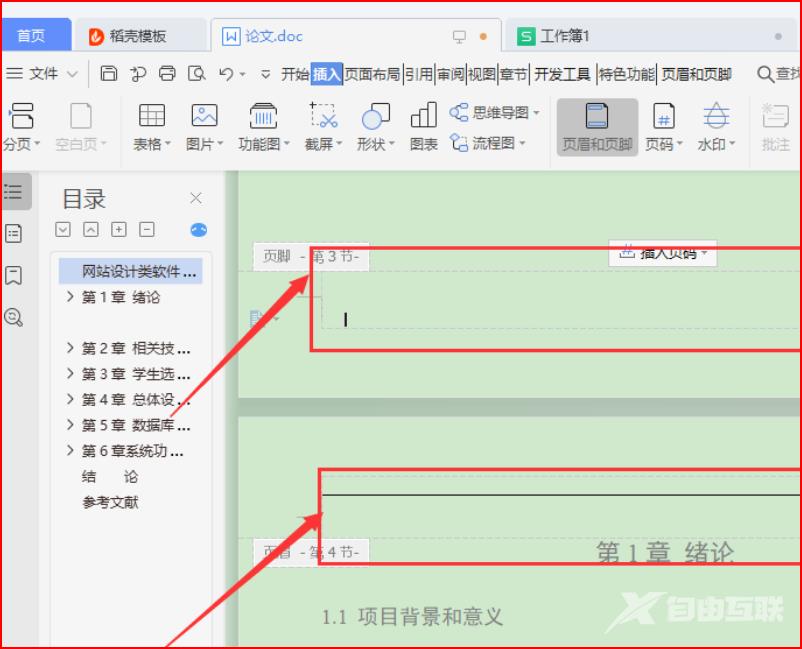Start a screen capture with 截屏
This screenshot has height=649, width=802.
click(323, 127)
